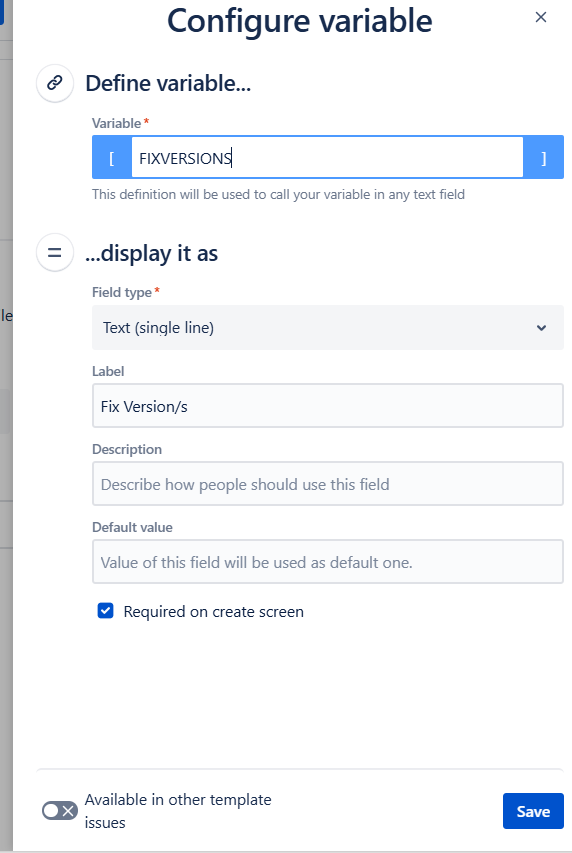
Task: Click the equals icon beside display it as
Action: 54,252
